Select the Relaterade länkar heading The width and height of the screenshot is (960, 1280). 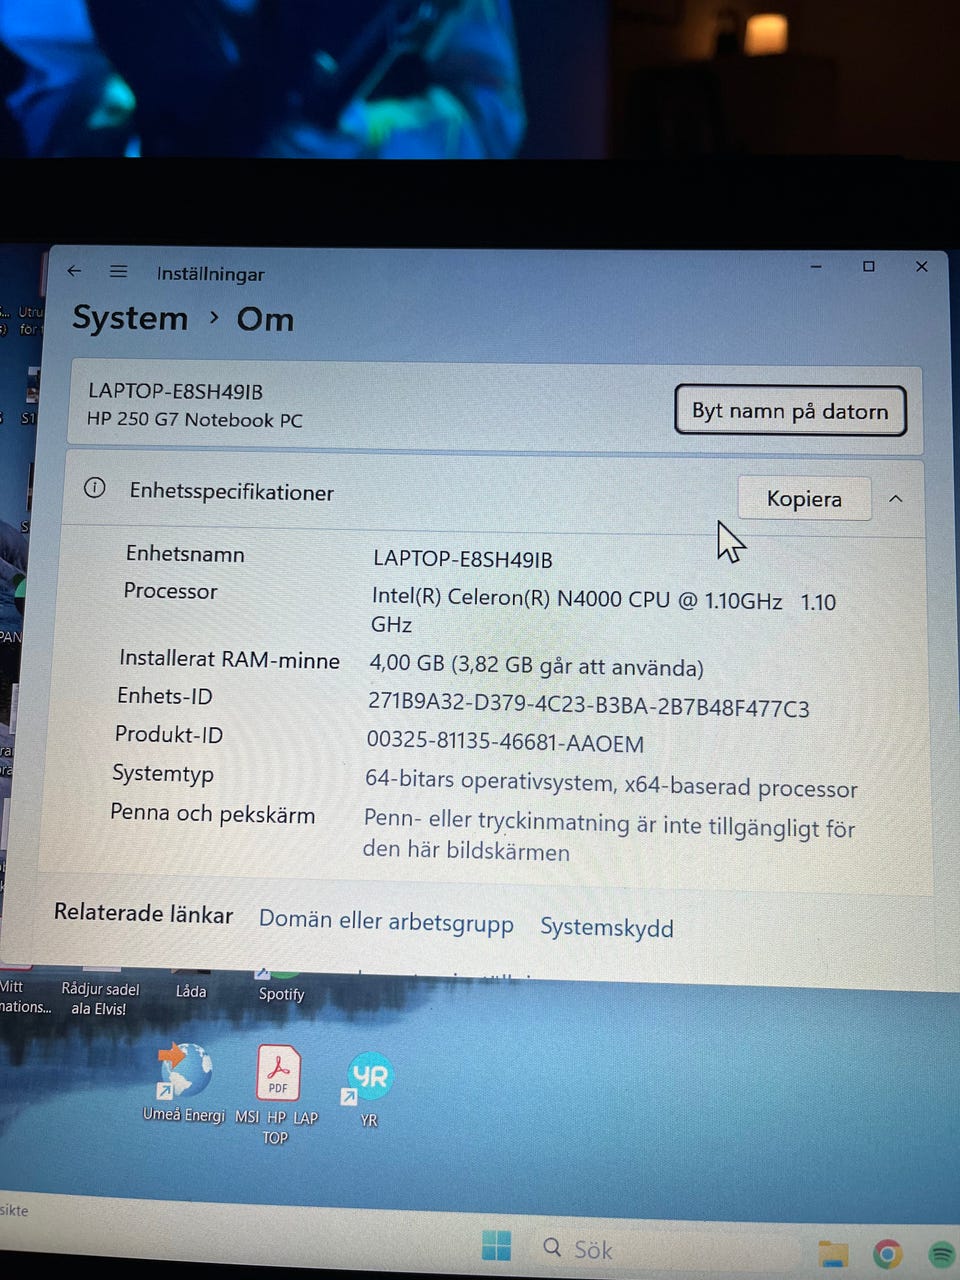pos(143,913)
